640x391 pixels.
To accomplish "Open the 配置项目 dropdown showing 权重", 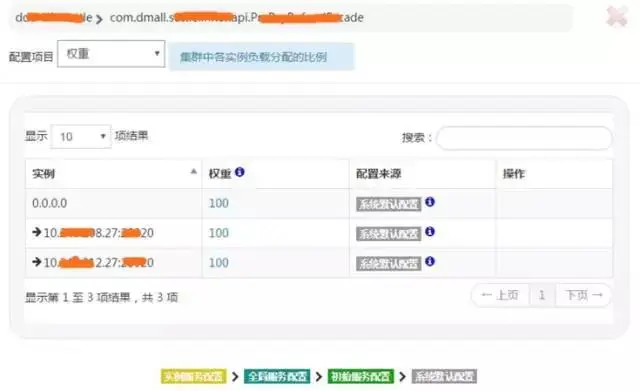I will click(111, 53).
